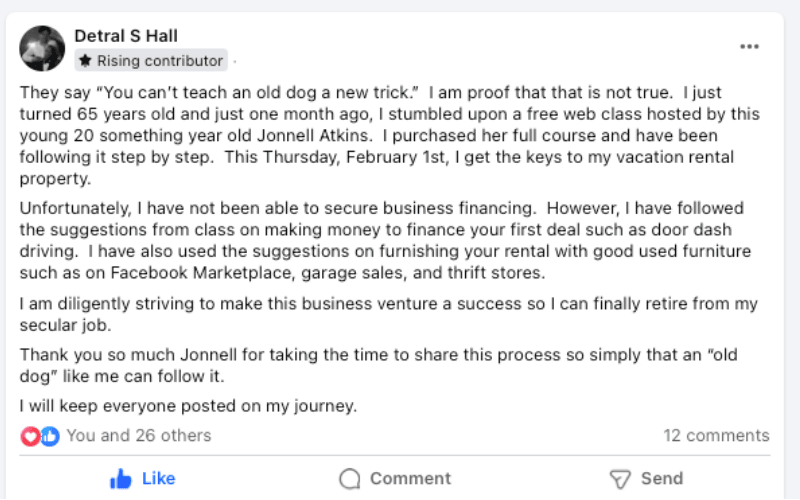Open the 'You and 26 others' reactions list
This screenshot has width=800, height=500.
[139, 435]
